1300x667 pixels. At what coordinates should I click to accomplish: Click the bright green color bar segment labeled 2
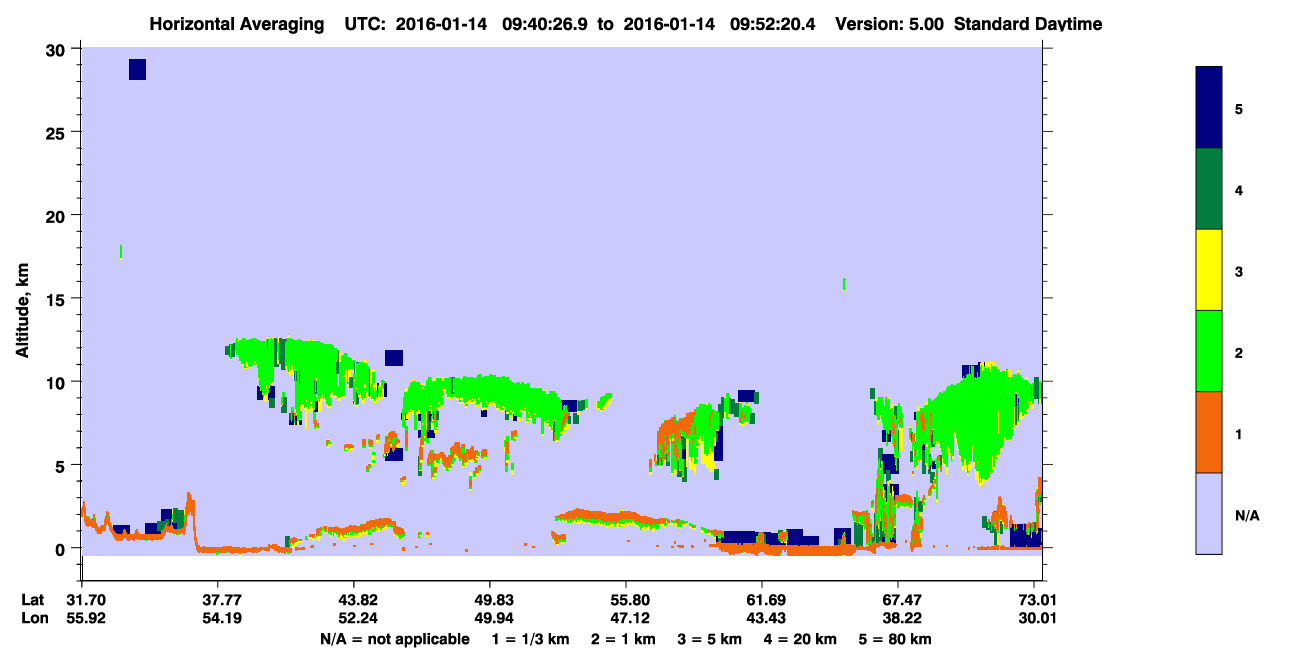pos(1209,351)
